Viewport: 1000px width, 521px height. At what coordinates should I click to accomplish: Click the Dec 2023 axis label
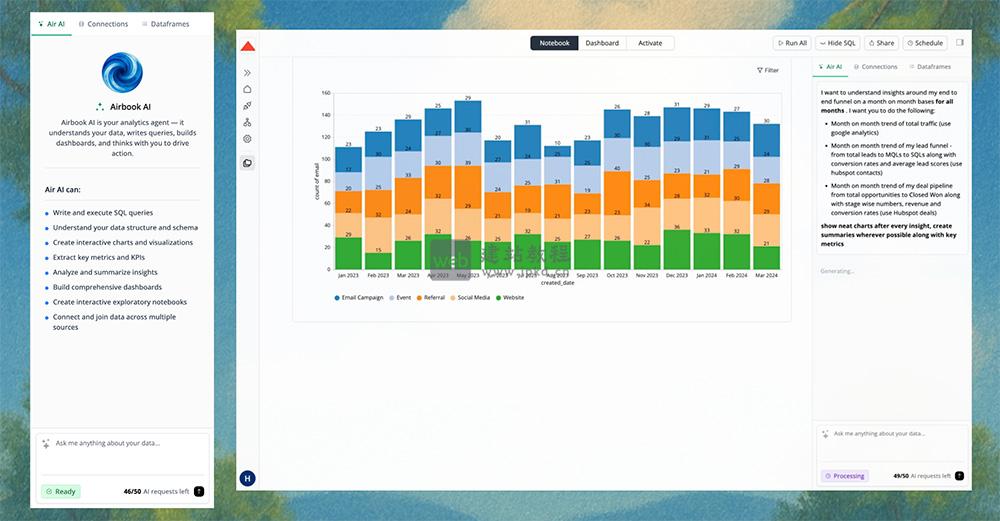pyautogui.click(x=677, y=275)
